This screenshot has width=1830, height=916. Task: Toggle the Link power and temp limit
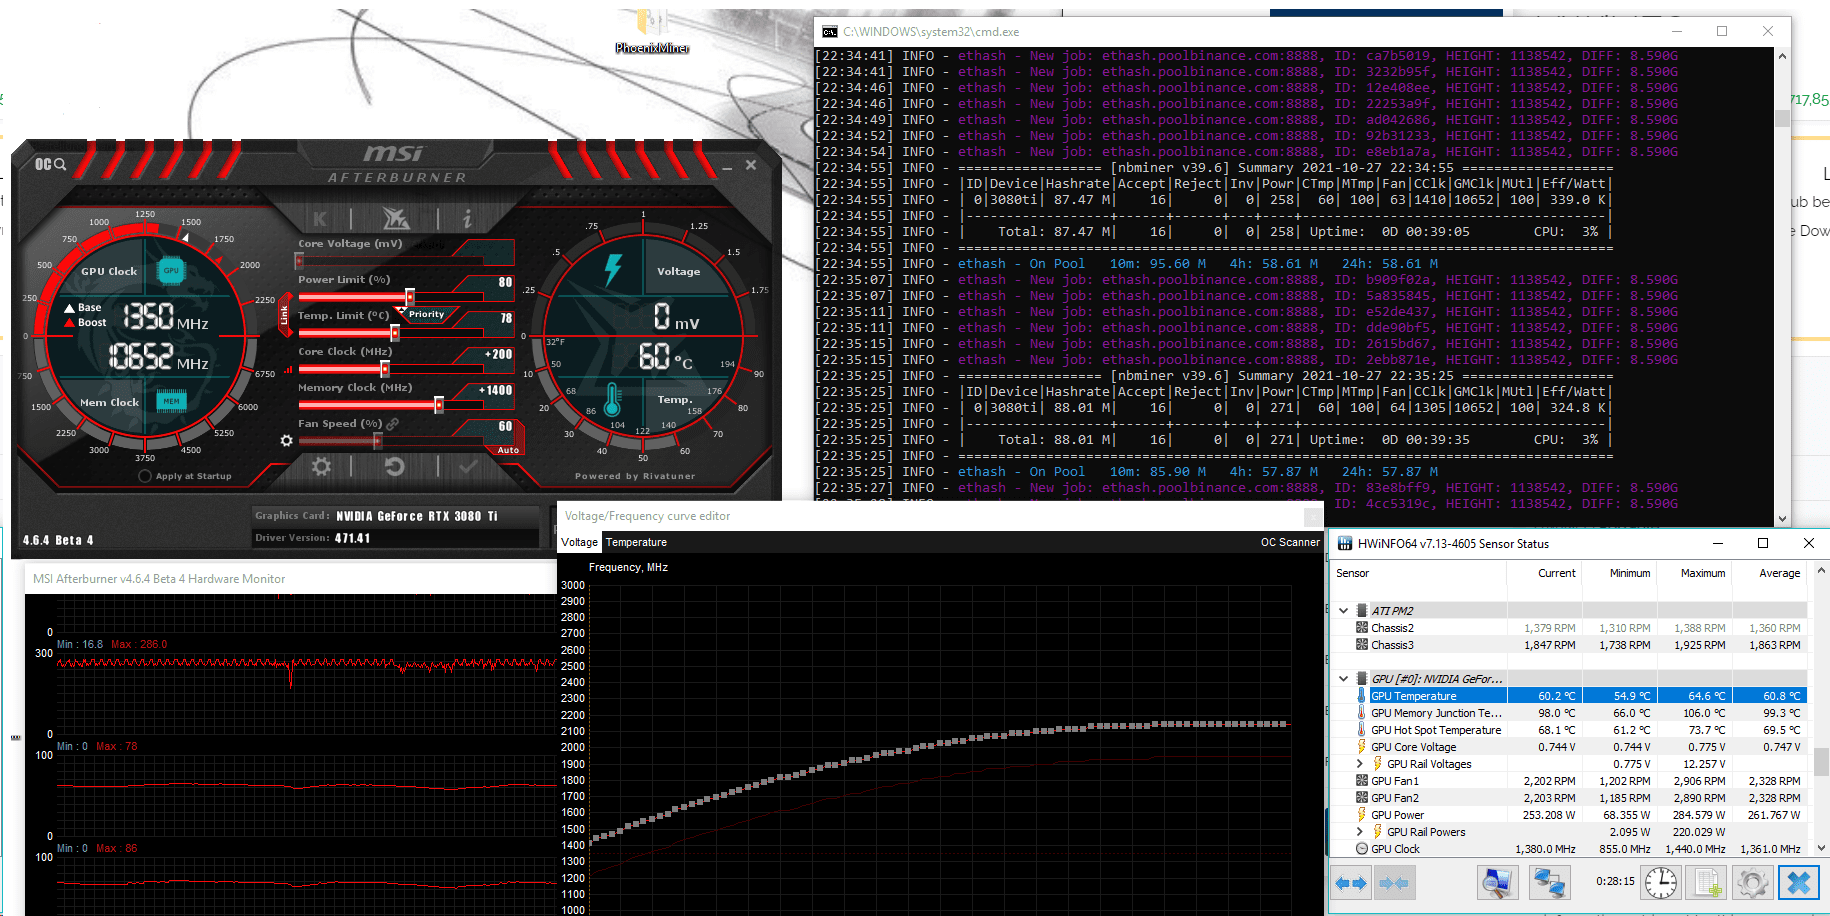tap(284, 315)
